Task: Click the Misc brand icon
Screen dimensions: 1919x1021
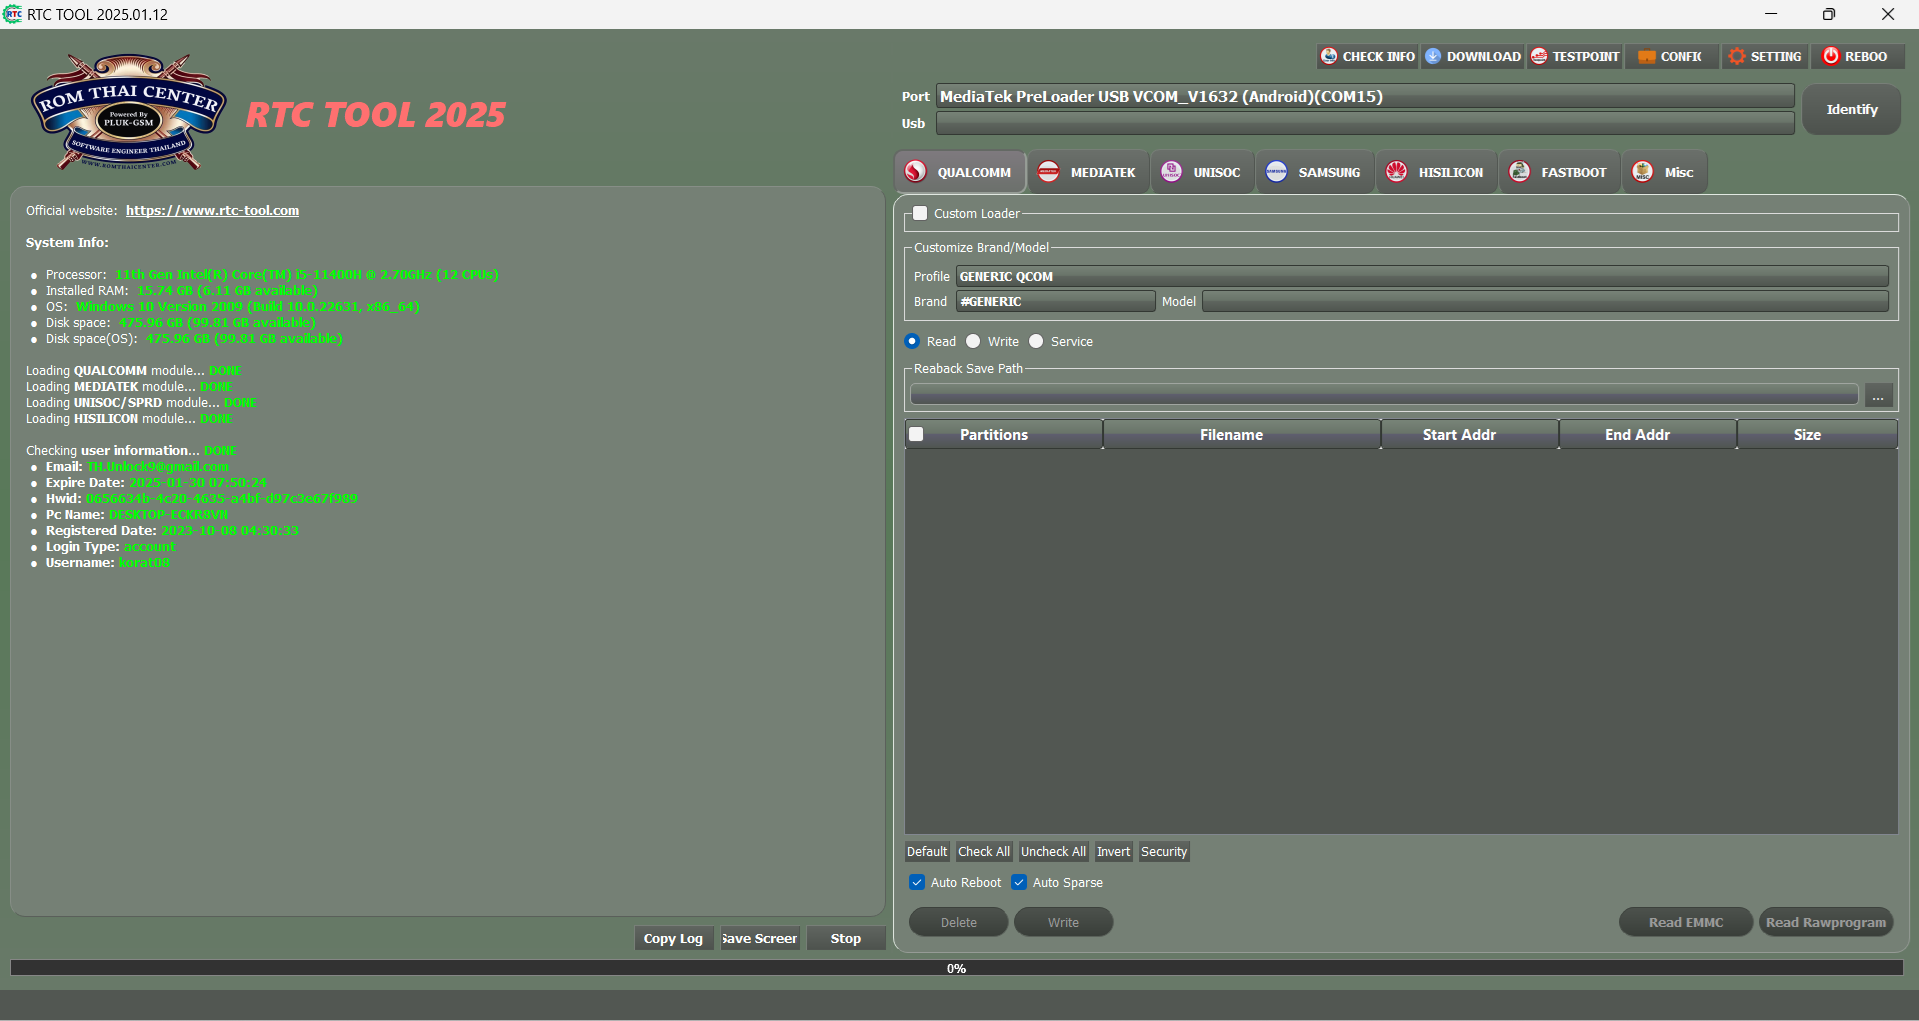Action: 1641,171
